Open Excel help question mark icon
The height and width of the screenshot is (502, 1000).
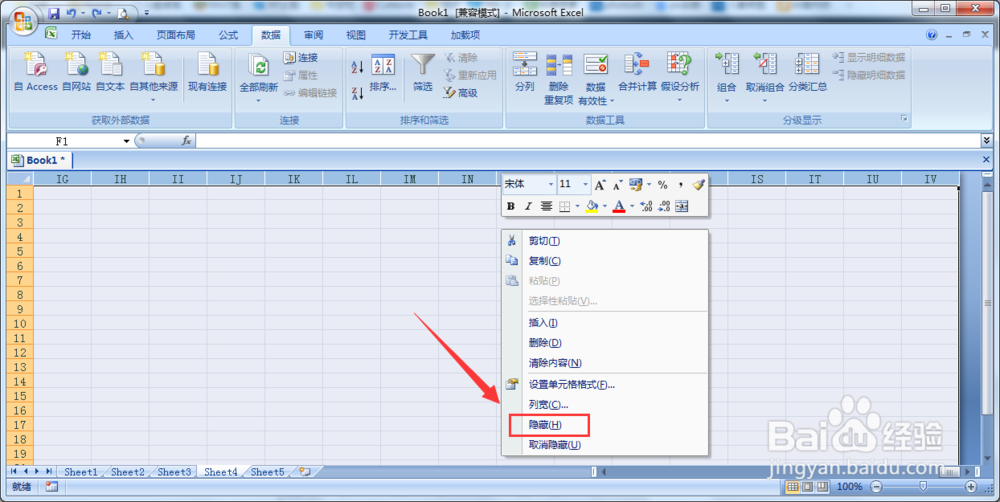click(932, 34)
